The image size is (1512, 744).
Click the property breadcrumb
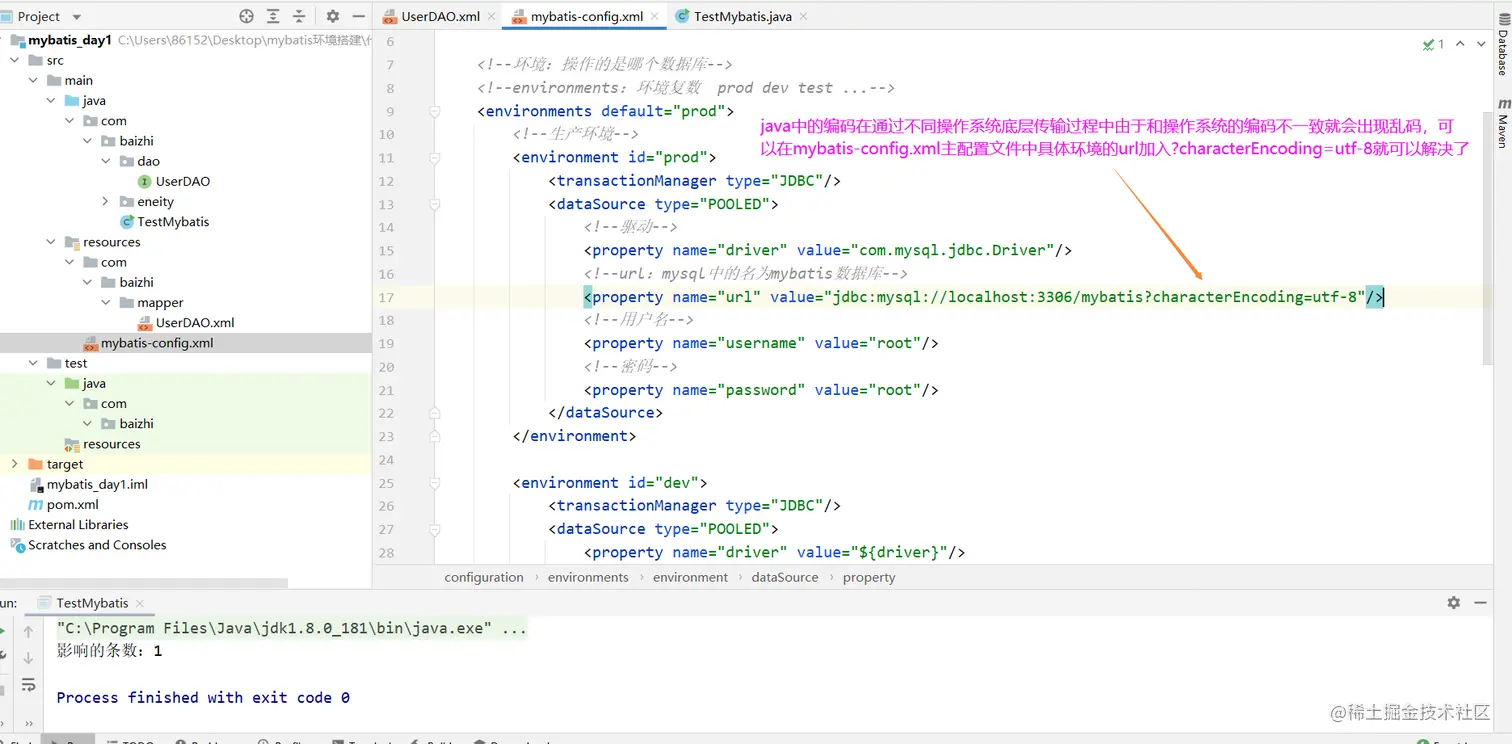point(869,577)
